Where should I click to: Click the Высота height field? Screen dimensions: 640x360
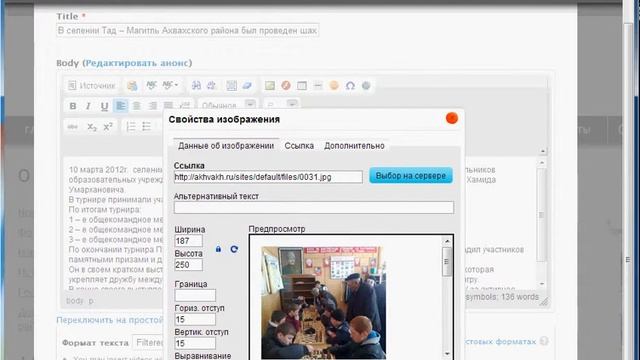(x=188, y=265)
